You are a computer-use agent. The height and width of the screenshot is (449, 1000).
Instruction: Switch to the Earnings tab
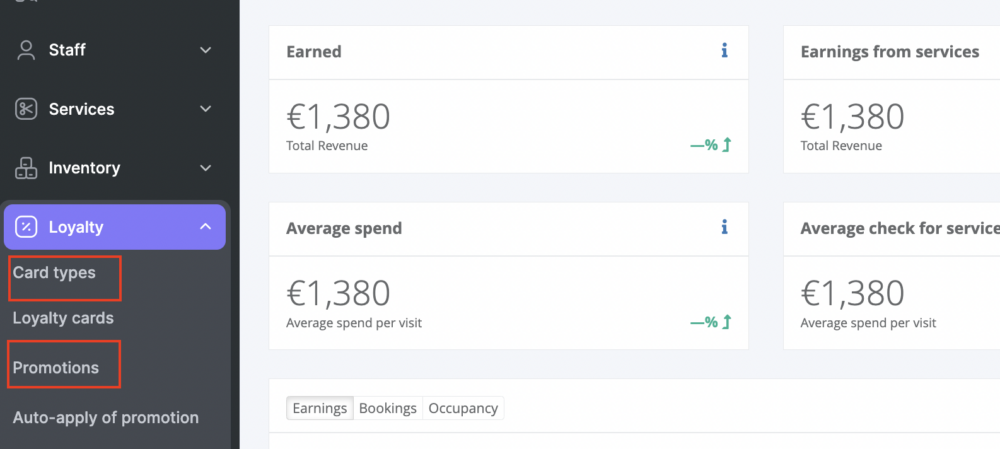tap(320, 408)
